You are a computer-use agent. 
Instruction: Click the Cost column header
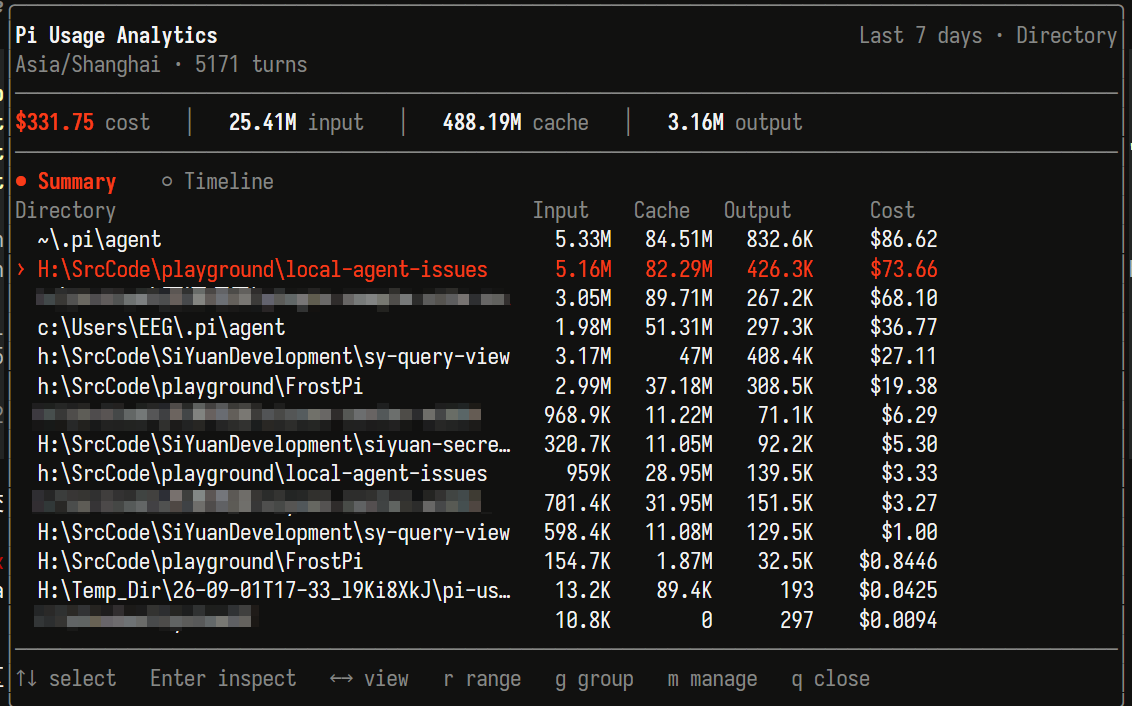pyautogui.click(x=892, y=210)
